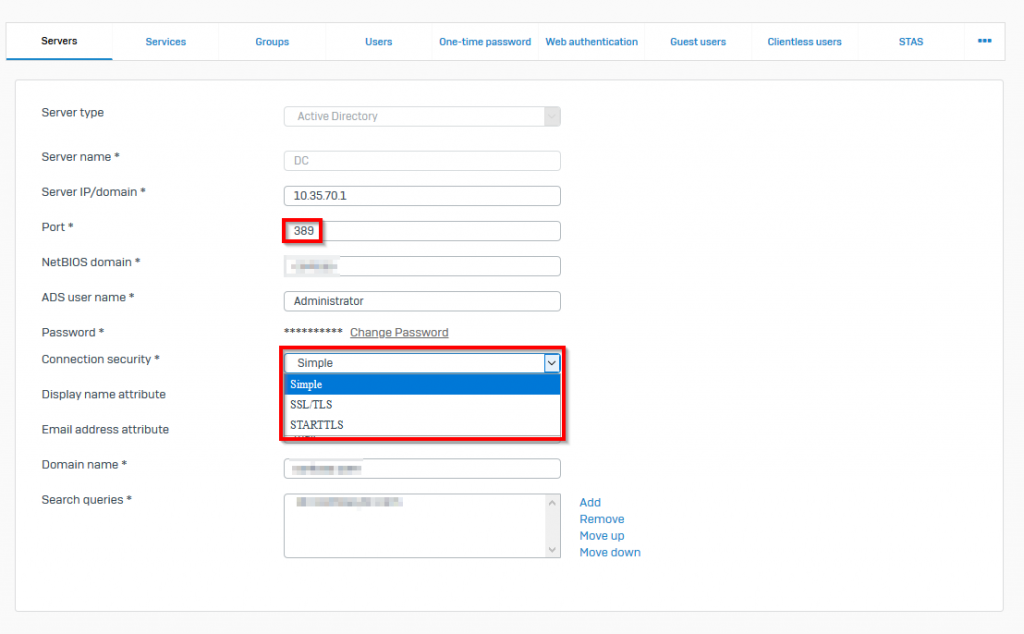Select SSL/TLS connection security option
Screen dimensions: 1024x634
tap(422, 405)
